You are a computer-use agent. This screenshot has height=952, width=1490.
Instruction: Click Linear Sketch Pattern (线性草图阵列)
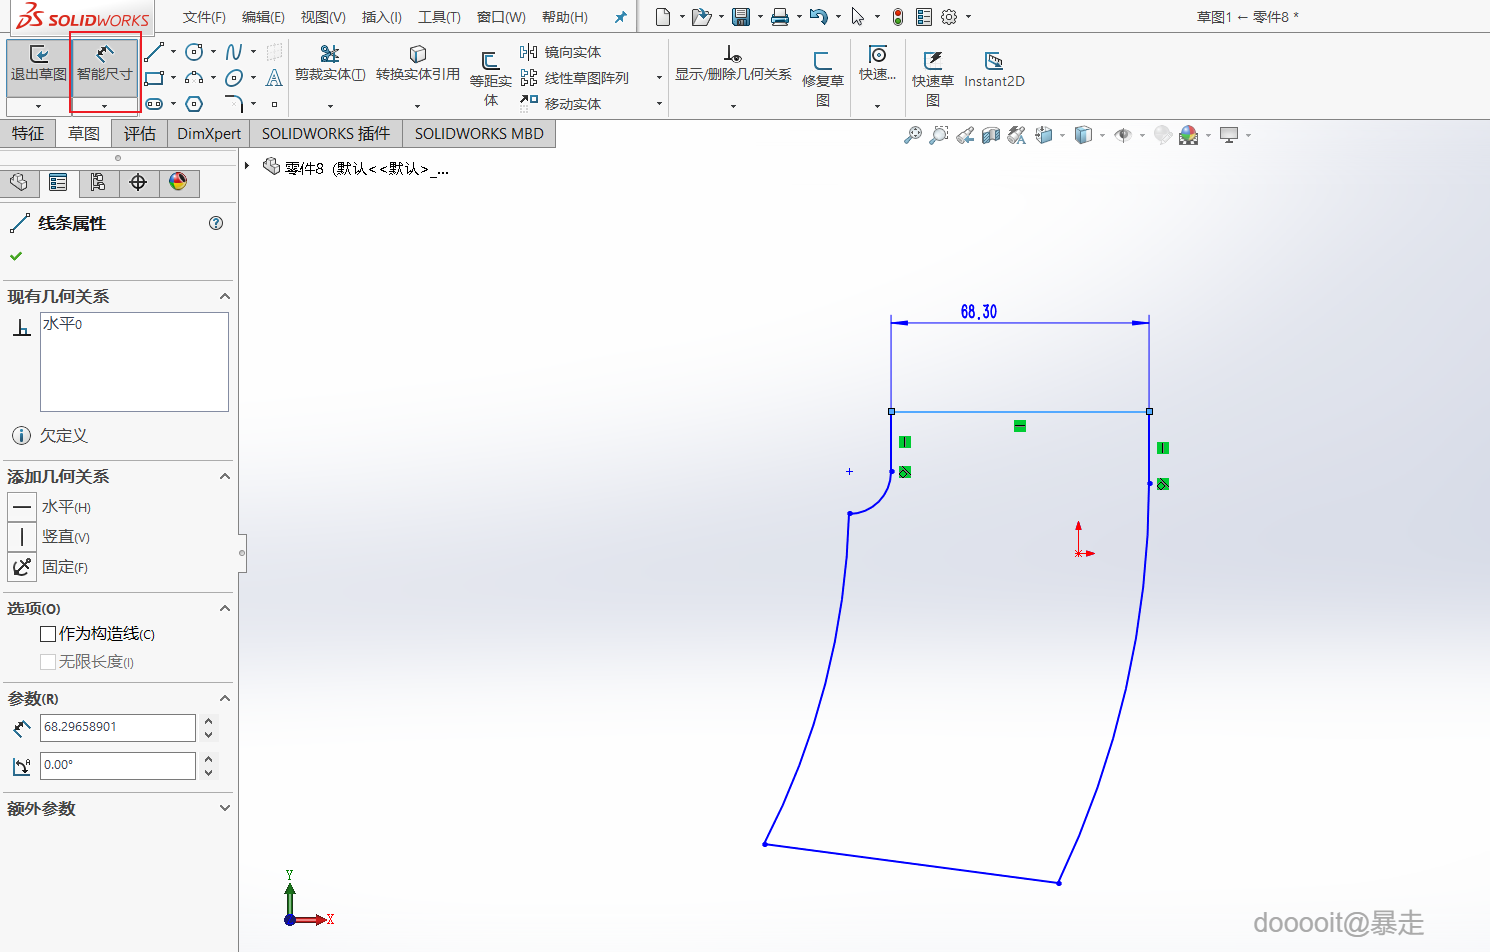pos(574,78)
